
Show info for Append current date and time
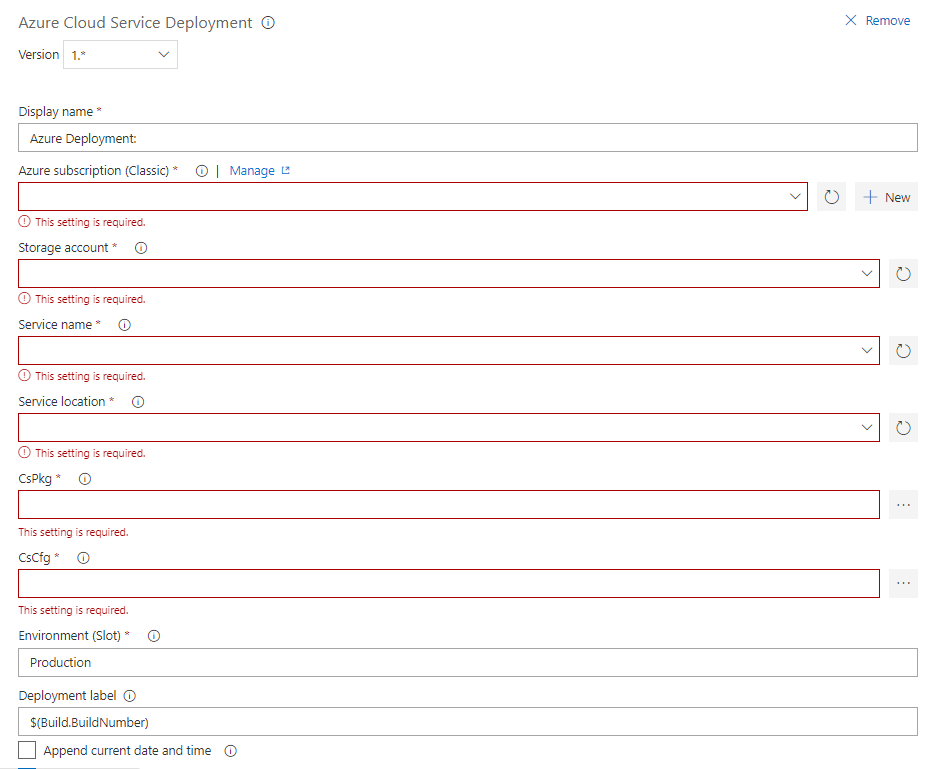[230, 751]
